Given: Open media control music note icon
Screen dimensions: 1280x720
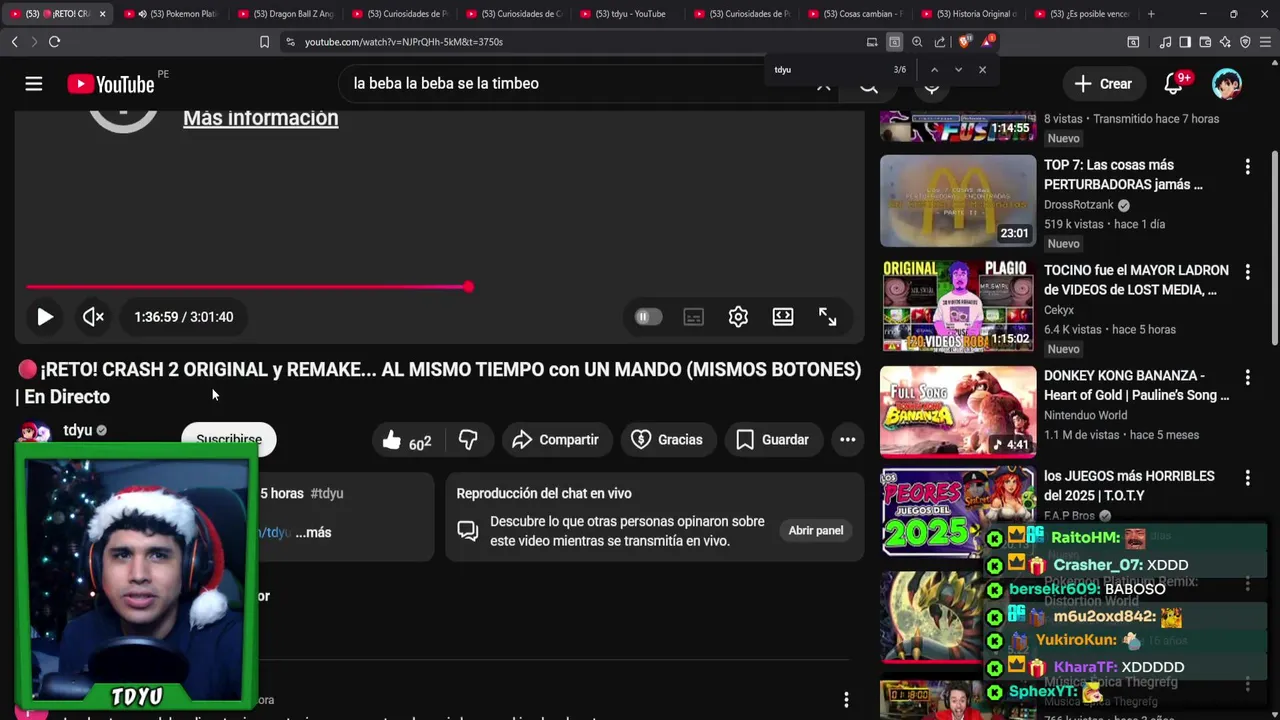Looking at the screenshot, I should coord(1165,42).
